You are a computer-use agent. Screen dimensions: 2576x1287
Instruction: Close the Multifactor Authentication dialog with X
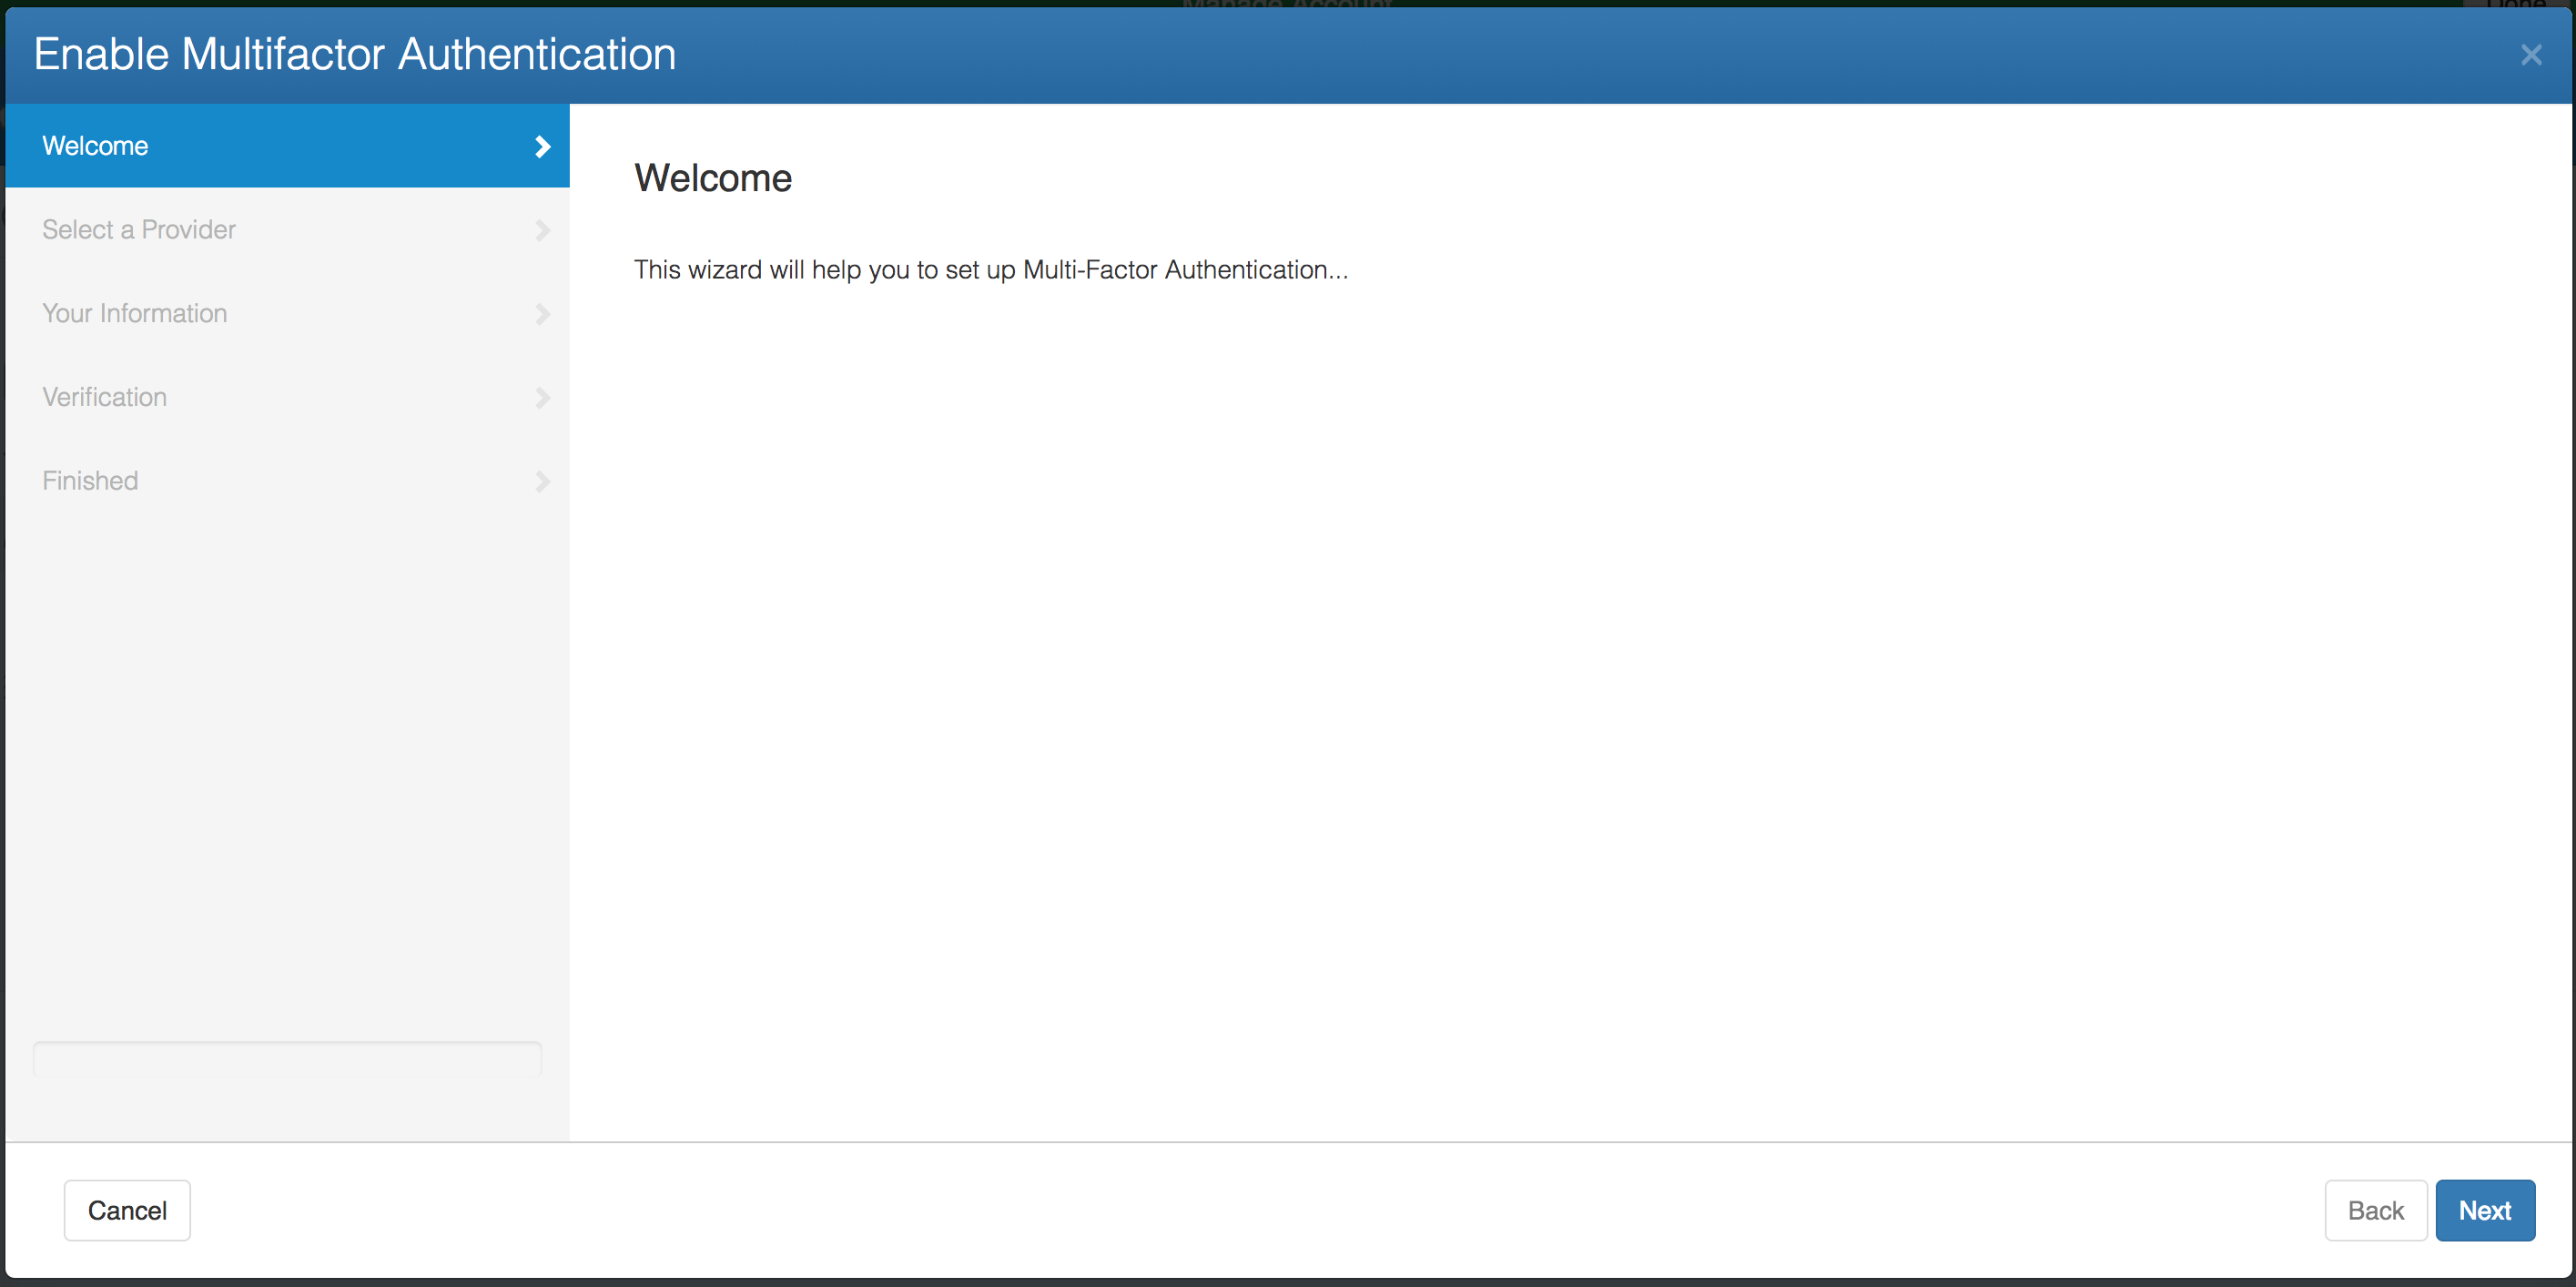(2530, 55)
